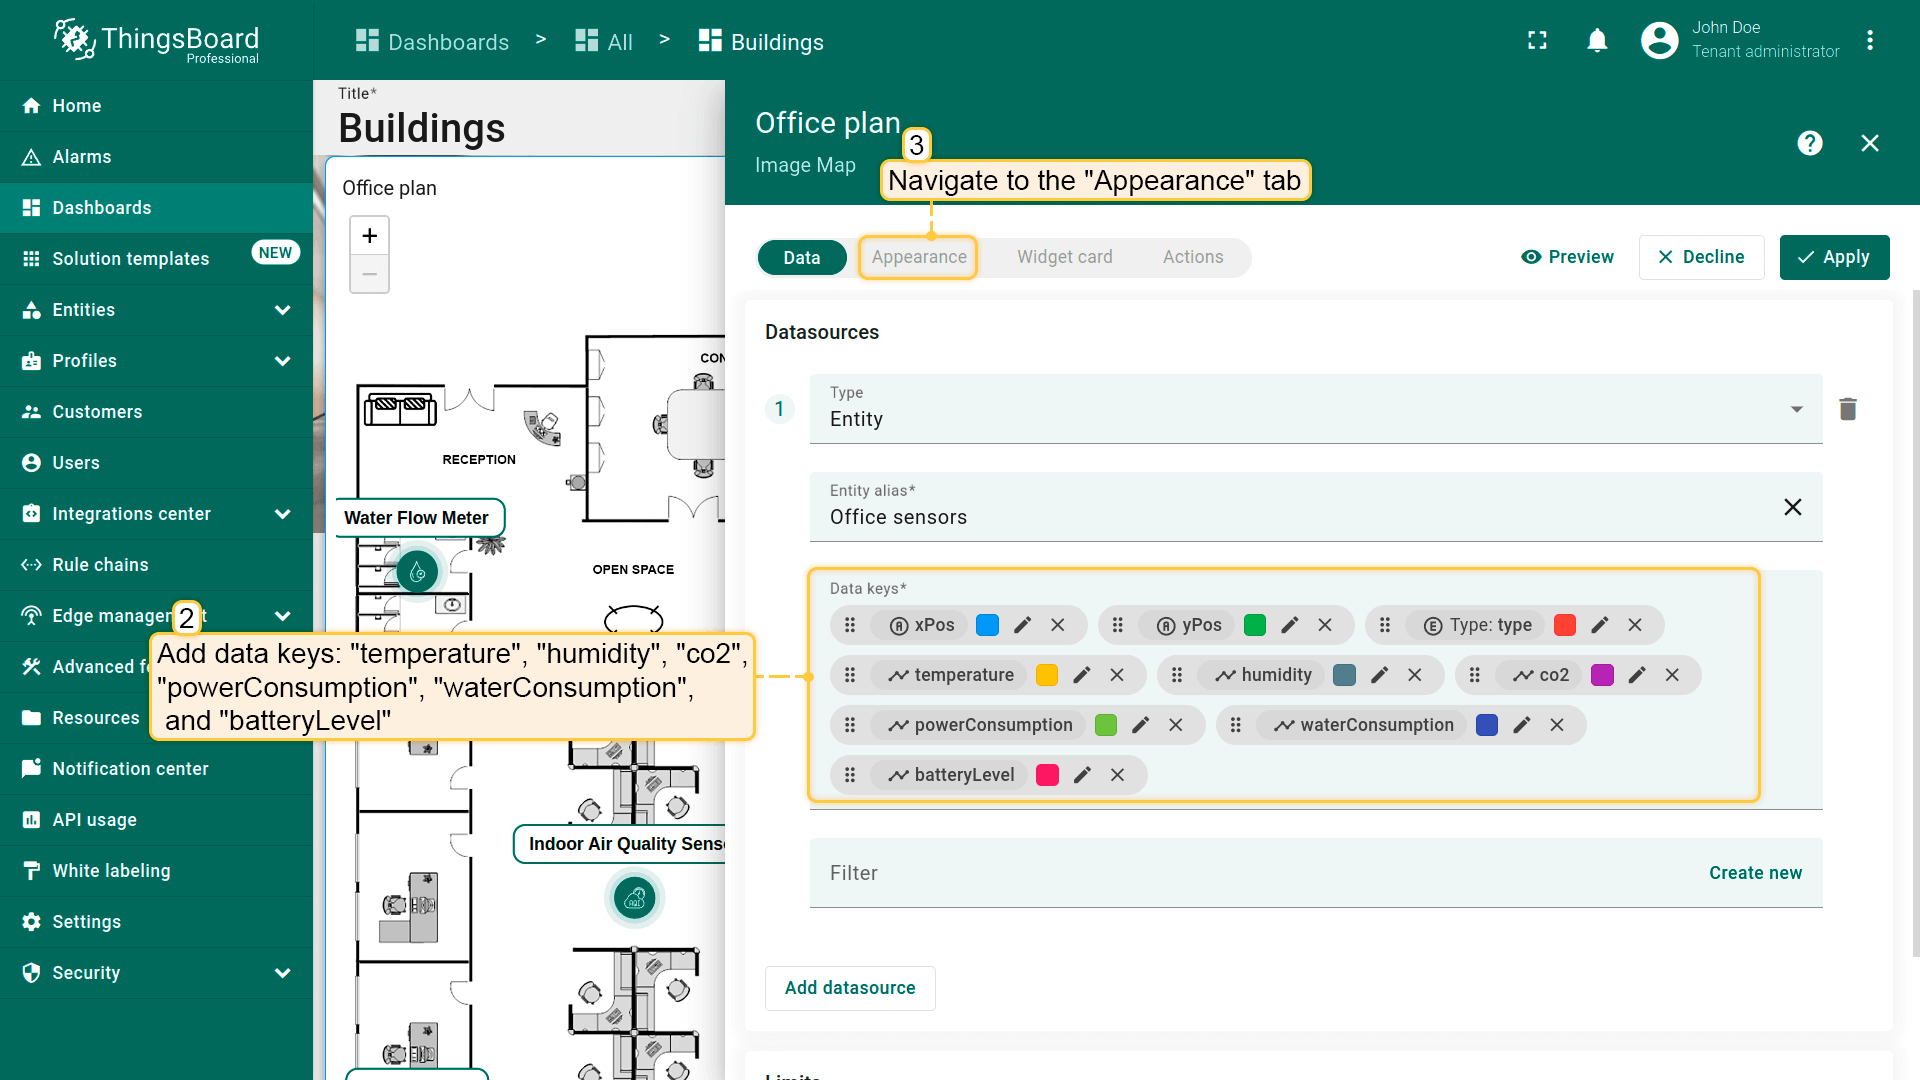Toggle the Preview eye button

tap(1567, 257)
